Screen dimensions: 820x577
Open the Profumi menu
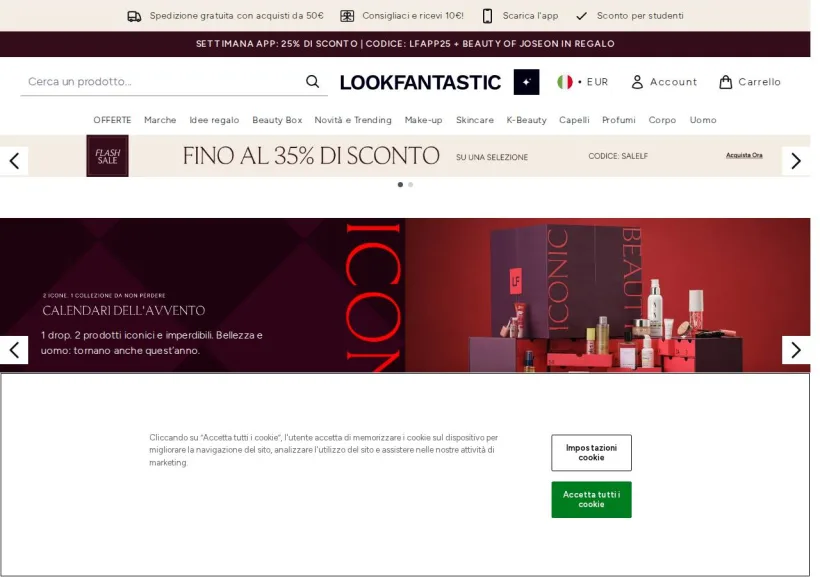click(x=619, y=120)
